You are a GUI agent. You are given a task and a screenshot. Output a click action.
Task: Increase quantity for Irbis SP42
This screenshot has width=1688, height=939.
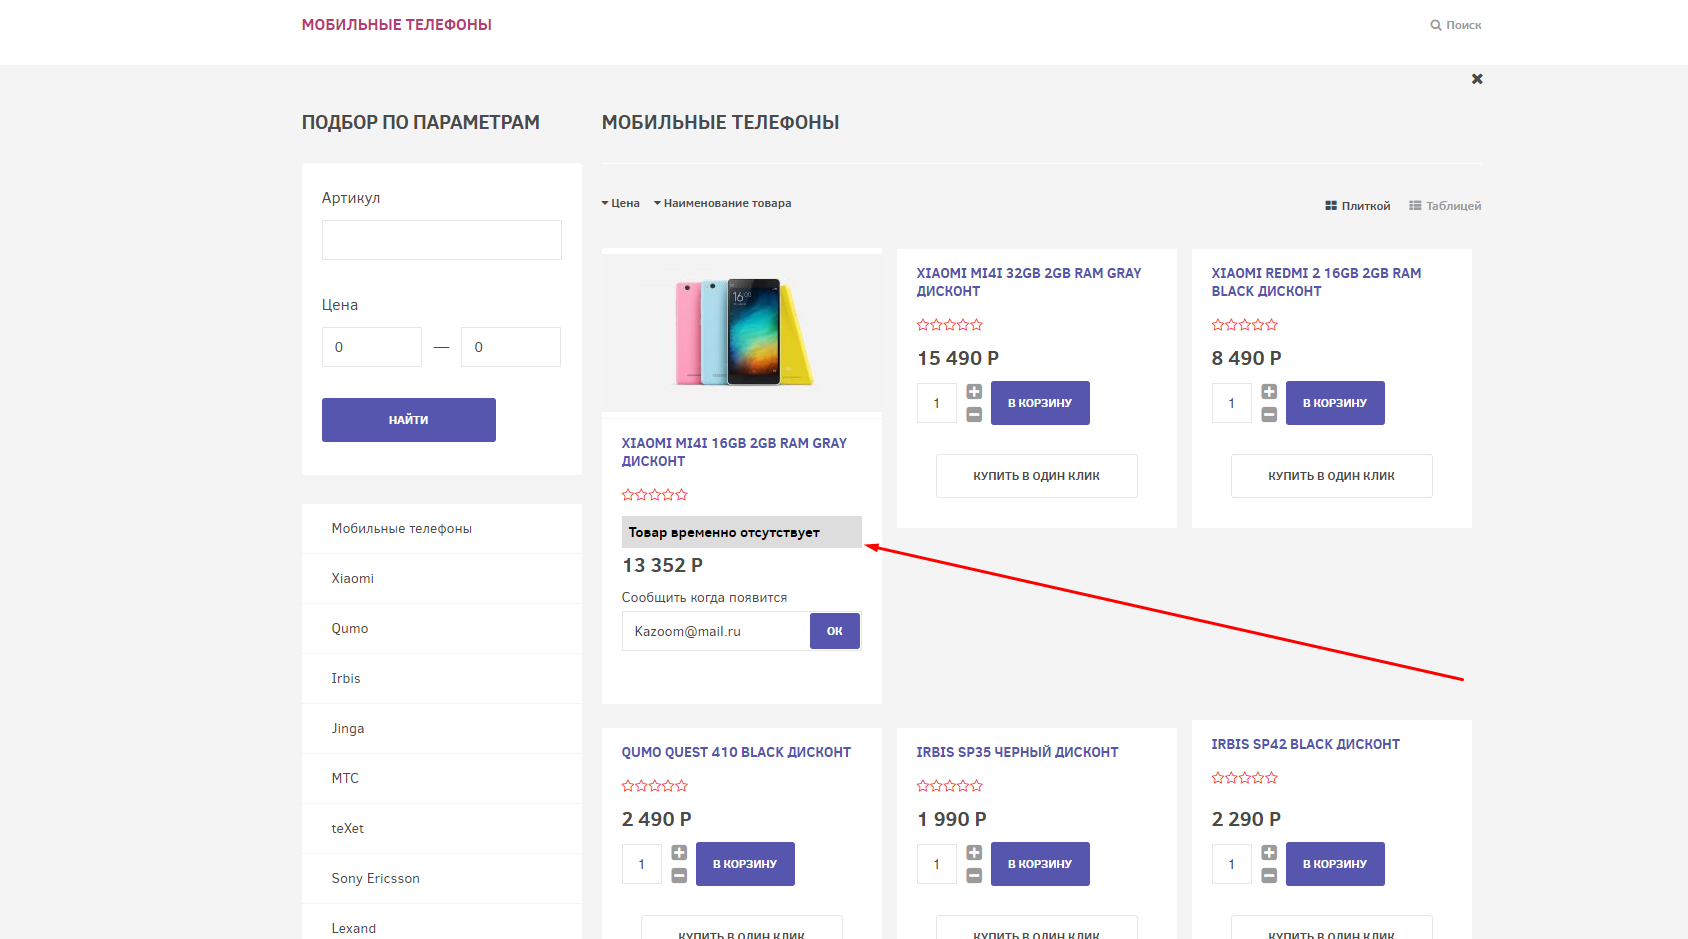[x=1269, y=853]
